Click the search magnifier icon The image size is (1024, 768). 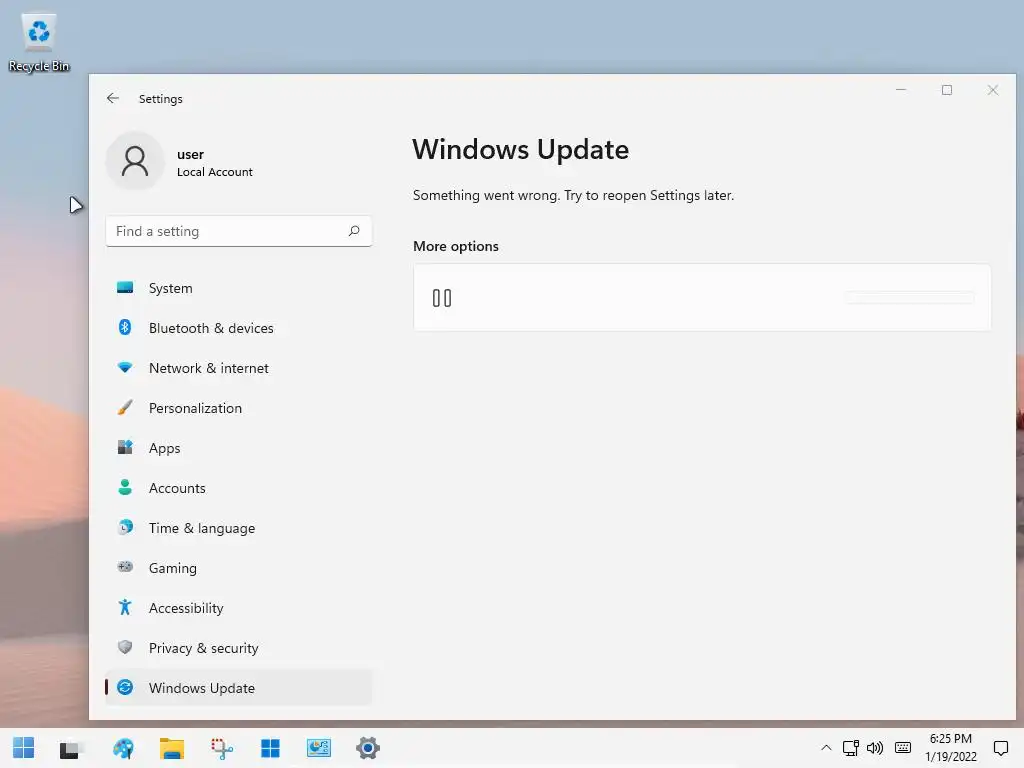[354, 231]
